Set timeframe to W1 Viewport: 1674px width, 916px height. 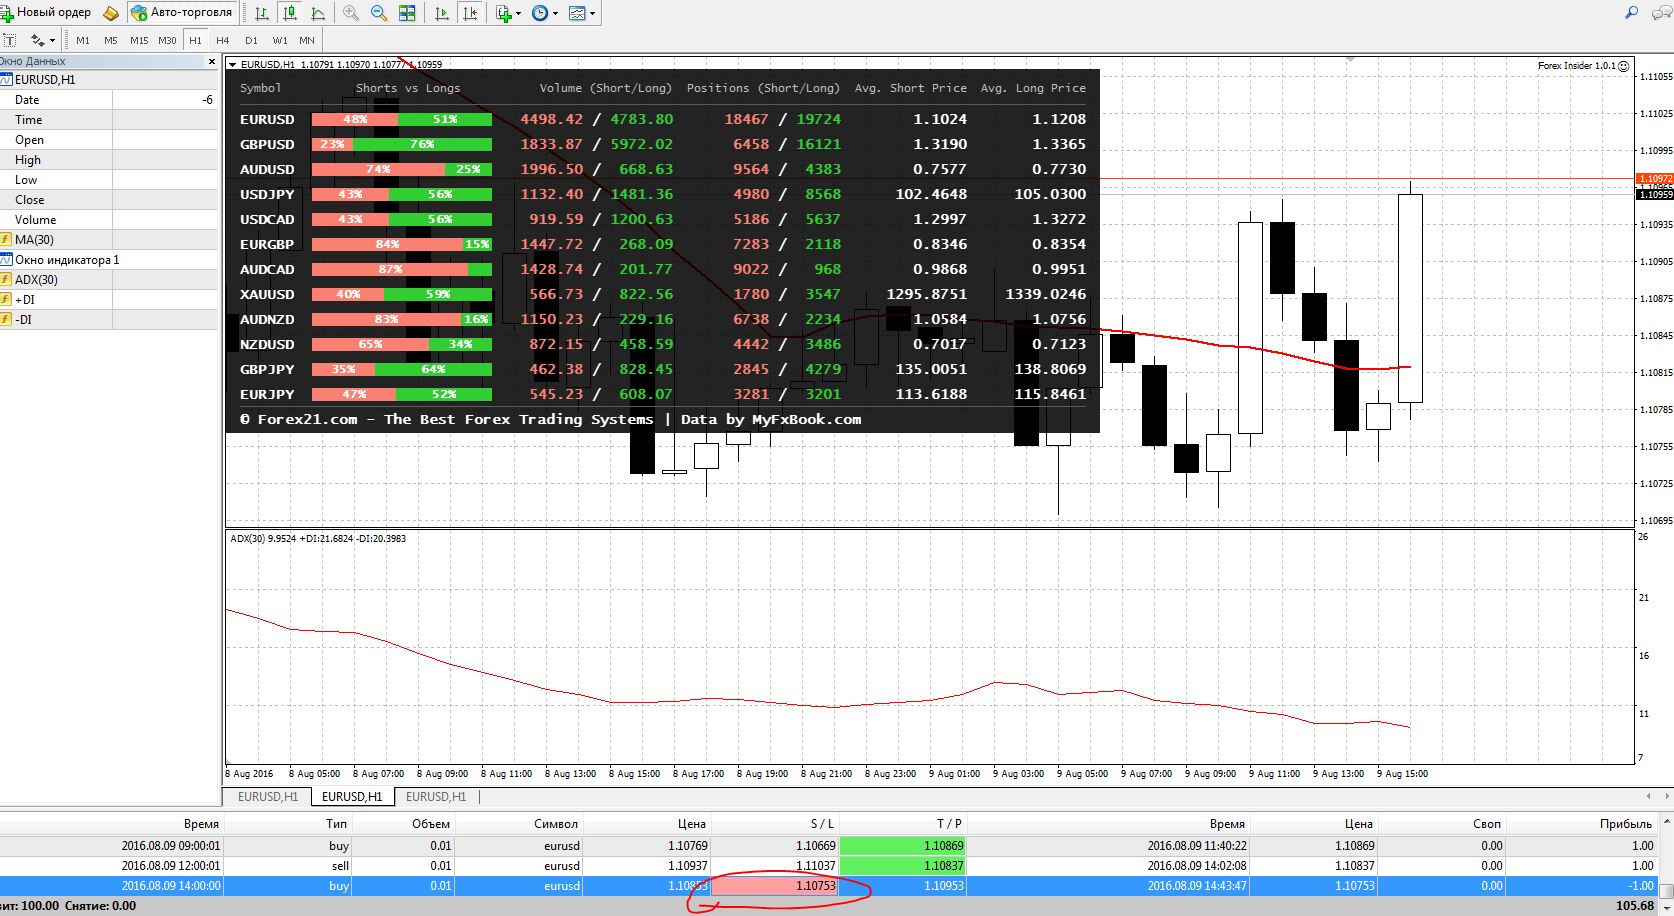pos(280,40)
